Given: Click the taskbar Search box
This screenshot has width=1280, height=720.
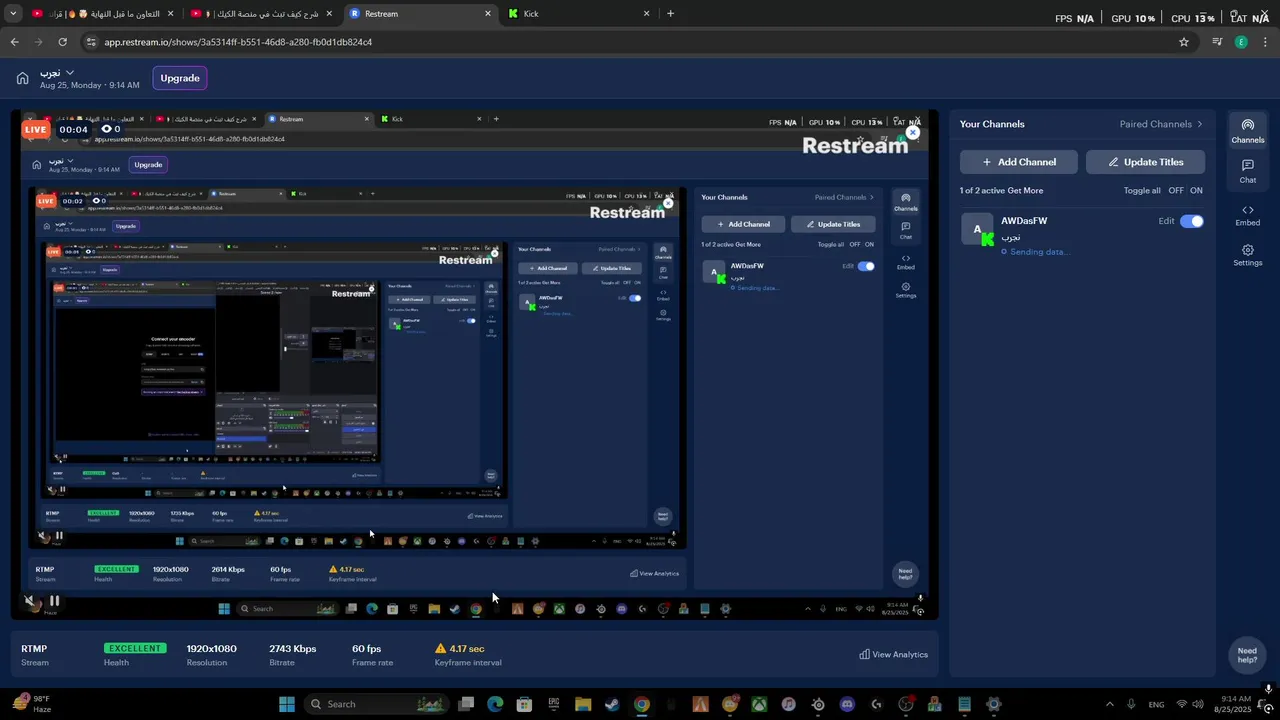Looking at the screenshot, I should tap(376, 704).
